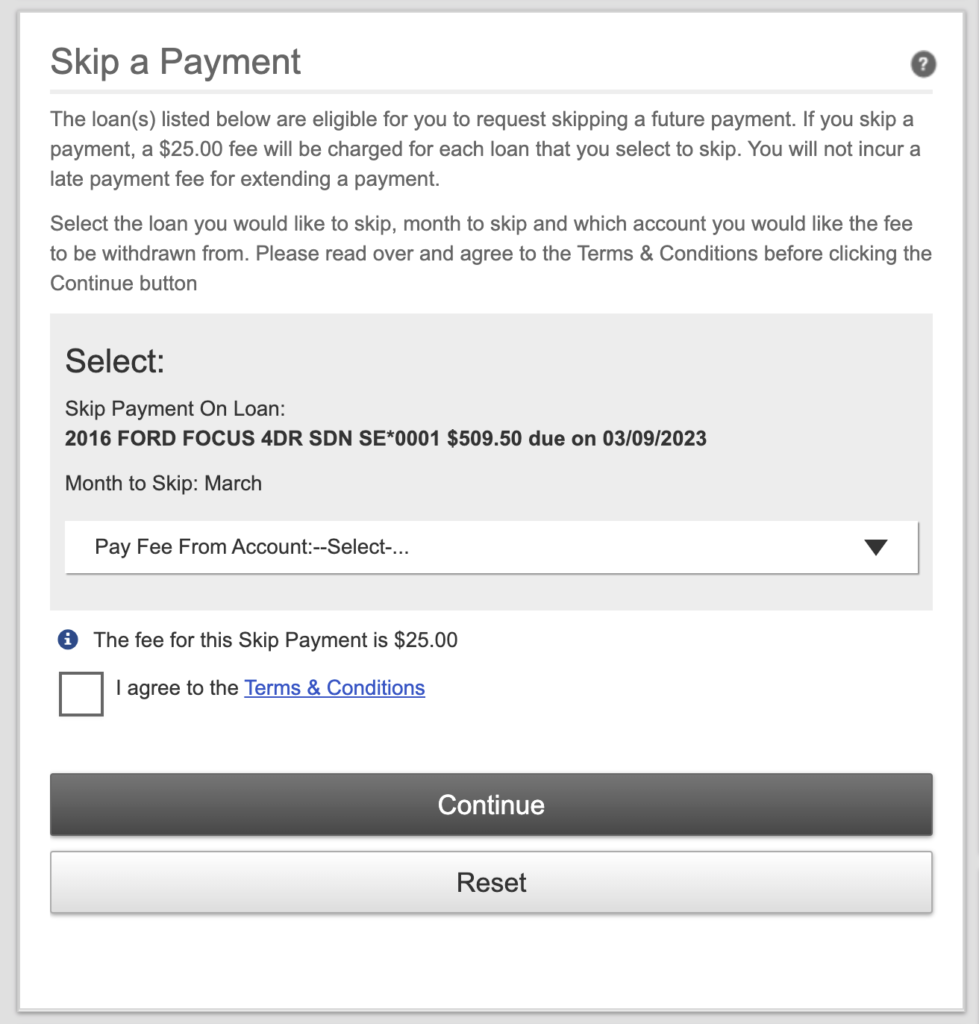Check the Terms & Conditions agreement checkbox

81,694
